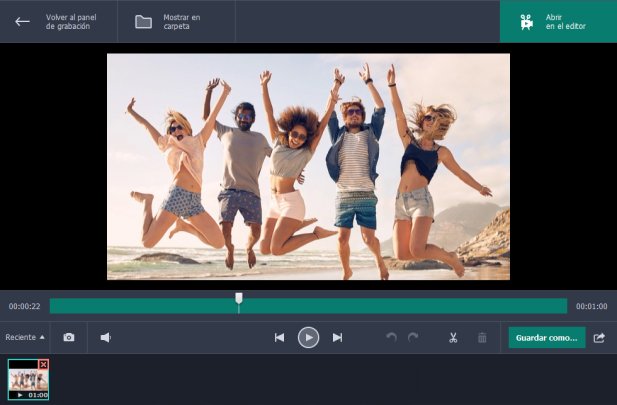Share the video with the export arrow icon

tap(599, 338)
